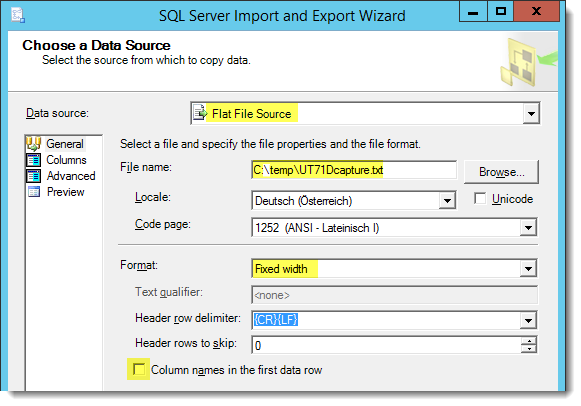Image resolution: width=581 pixels, height=406 pixels.
Task: Expand the Code page dropdown
Action: [528, 228]
